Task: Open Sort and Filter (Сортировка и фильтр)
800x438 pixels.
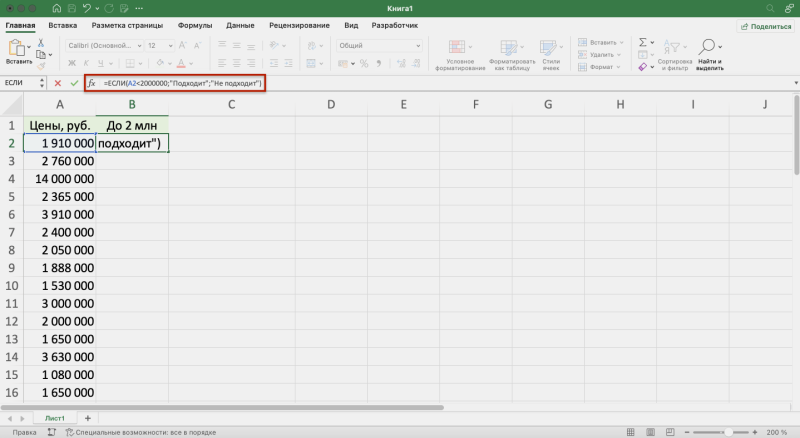Action: (x=674, y=55)
